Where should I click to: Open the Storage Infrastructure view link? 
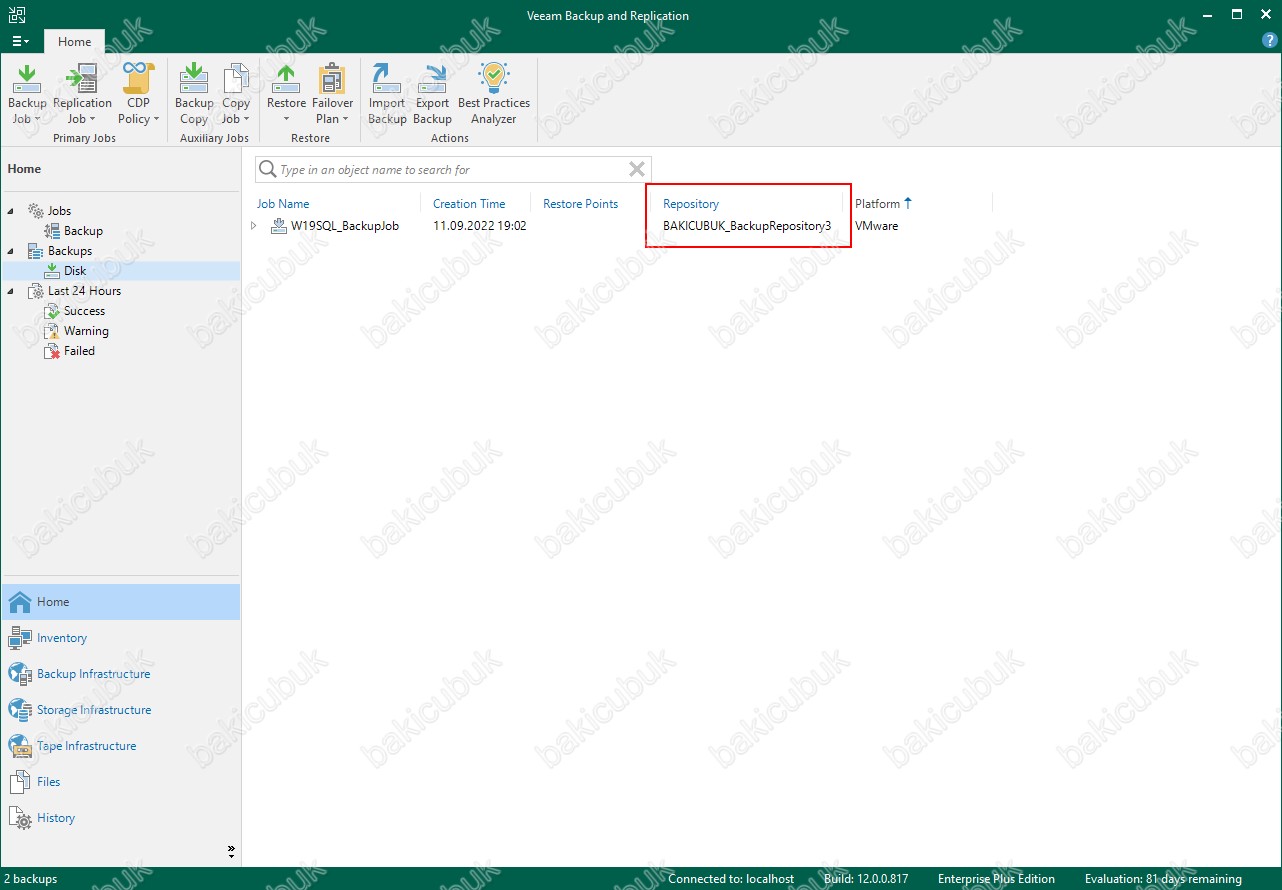pos(94,710)
